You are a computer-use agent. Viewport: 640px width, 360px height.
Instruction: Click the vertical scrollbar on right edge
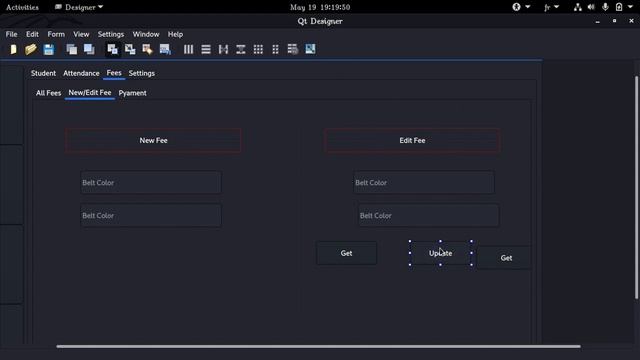(x=636, y=188)
